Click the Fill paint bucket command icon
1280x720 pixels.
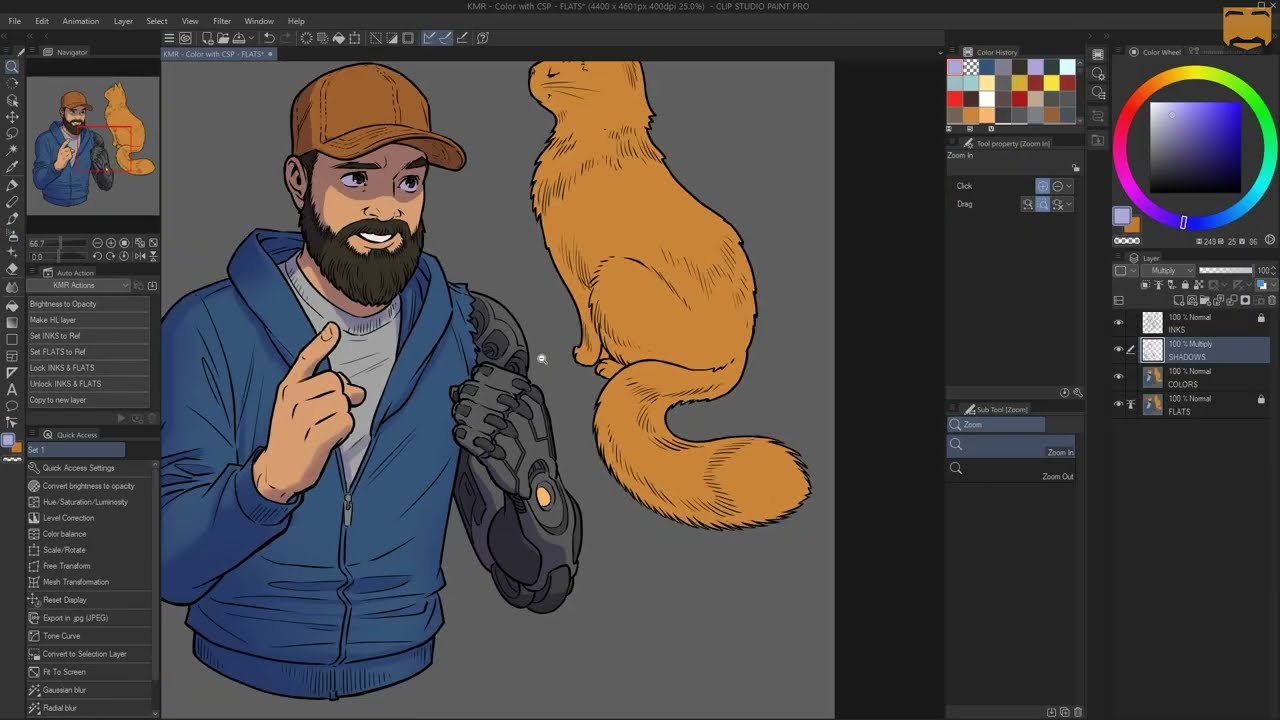tap(339, 38)
